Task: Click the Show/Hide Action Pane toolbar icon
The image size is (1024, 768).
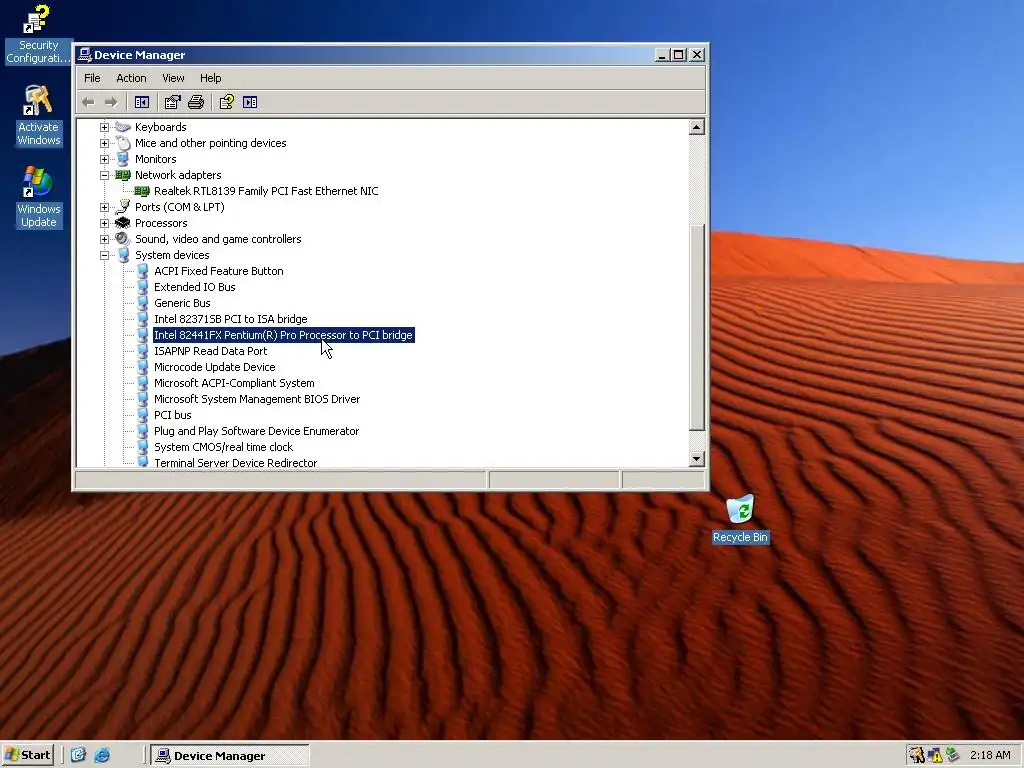Action: [x=250, y=102]
